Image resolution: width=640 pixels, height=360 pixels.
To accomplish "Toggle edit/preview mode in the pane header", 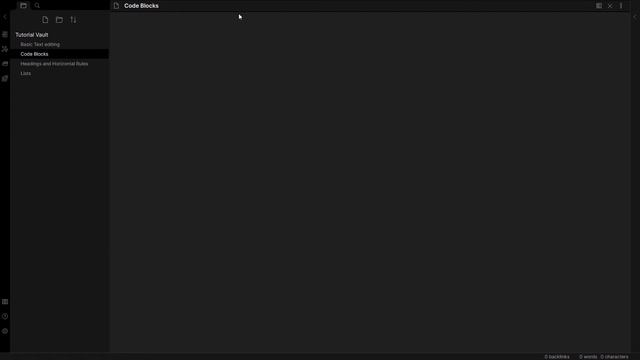I will (599, 6).
